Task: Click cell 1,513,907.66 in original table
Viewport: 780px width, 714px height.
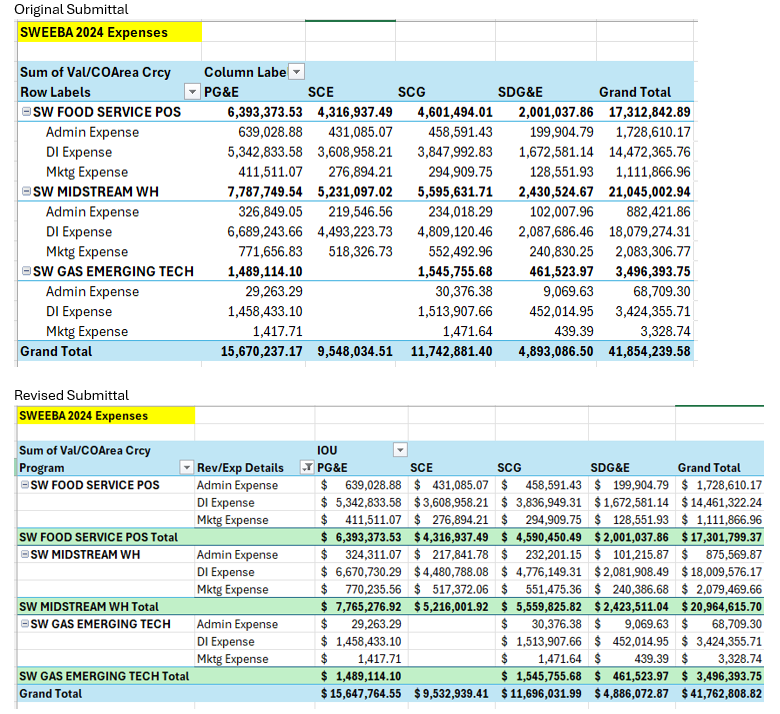Action: tap(455, 311)
